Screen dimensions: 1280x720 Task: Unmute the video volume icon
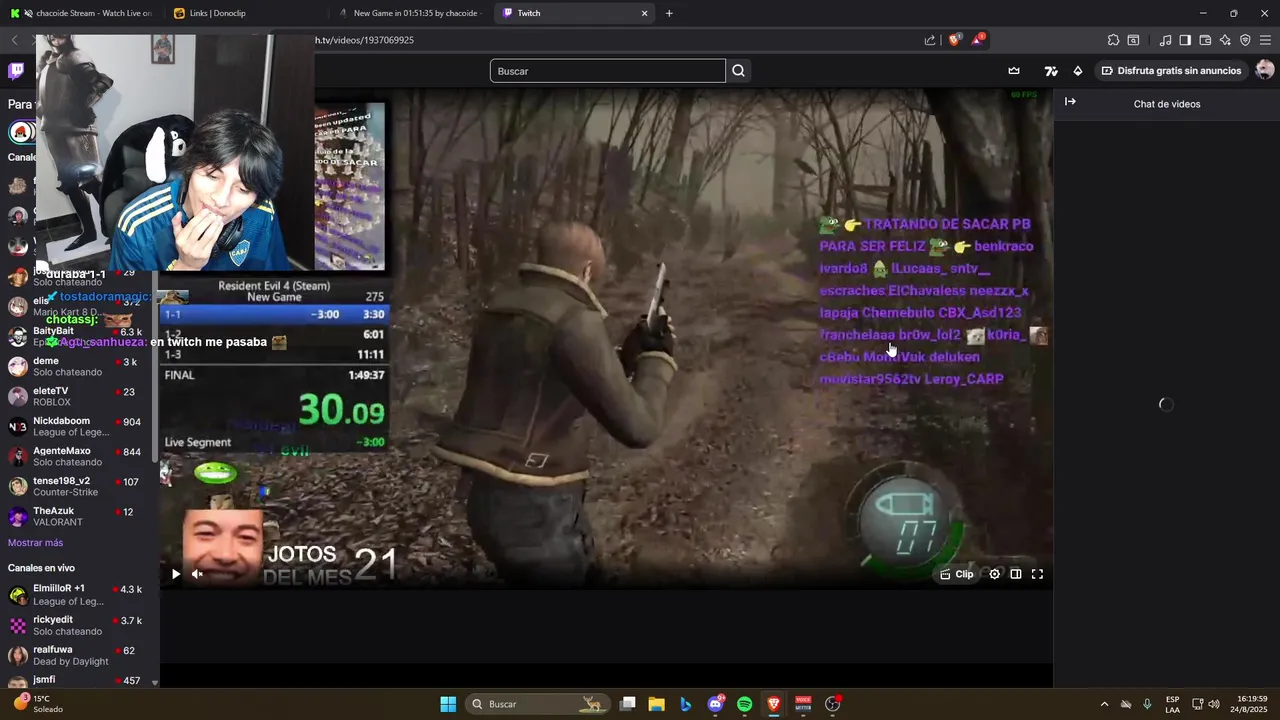coord(197,574)
